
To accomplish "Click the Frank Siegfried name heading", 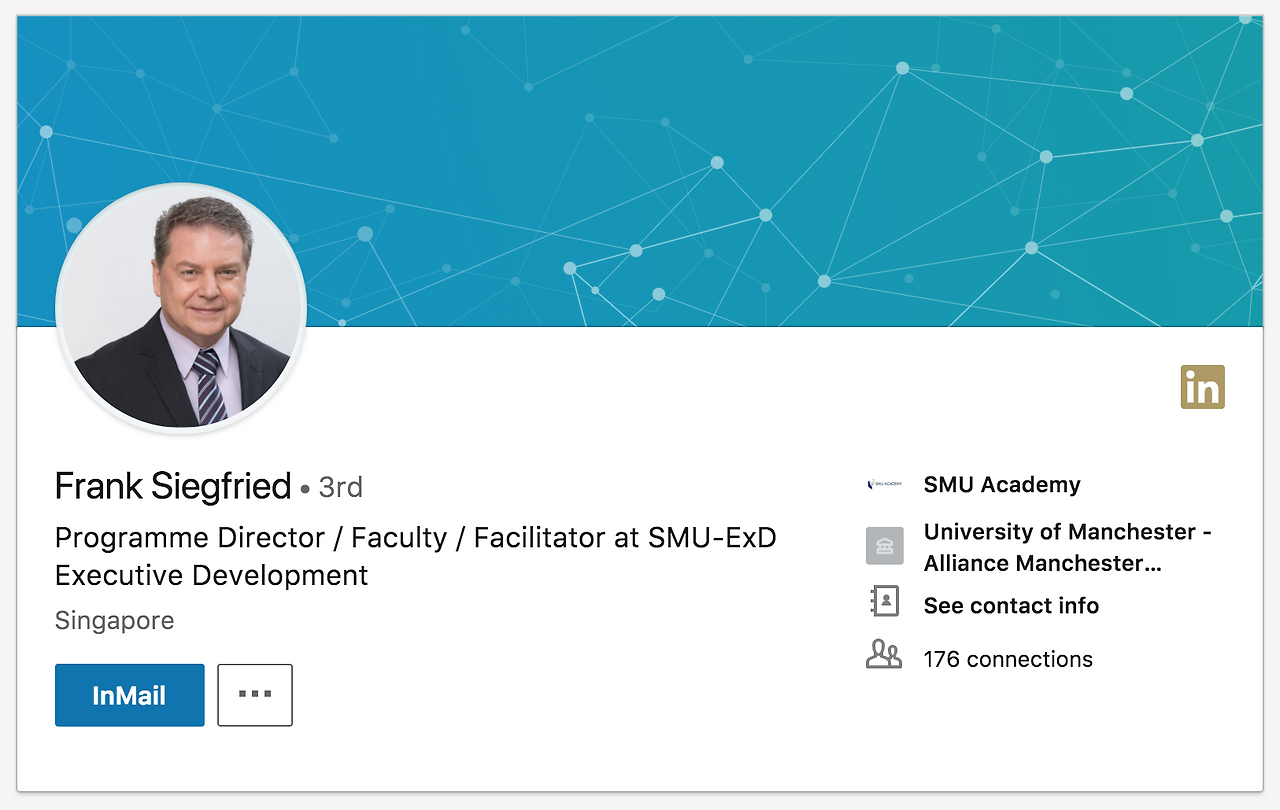I will [173, 487].
